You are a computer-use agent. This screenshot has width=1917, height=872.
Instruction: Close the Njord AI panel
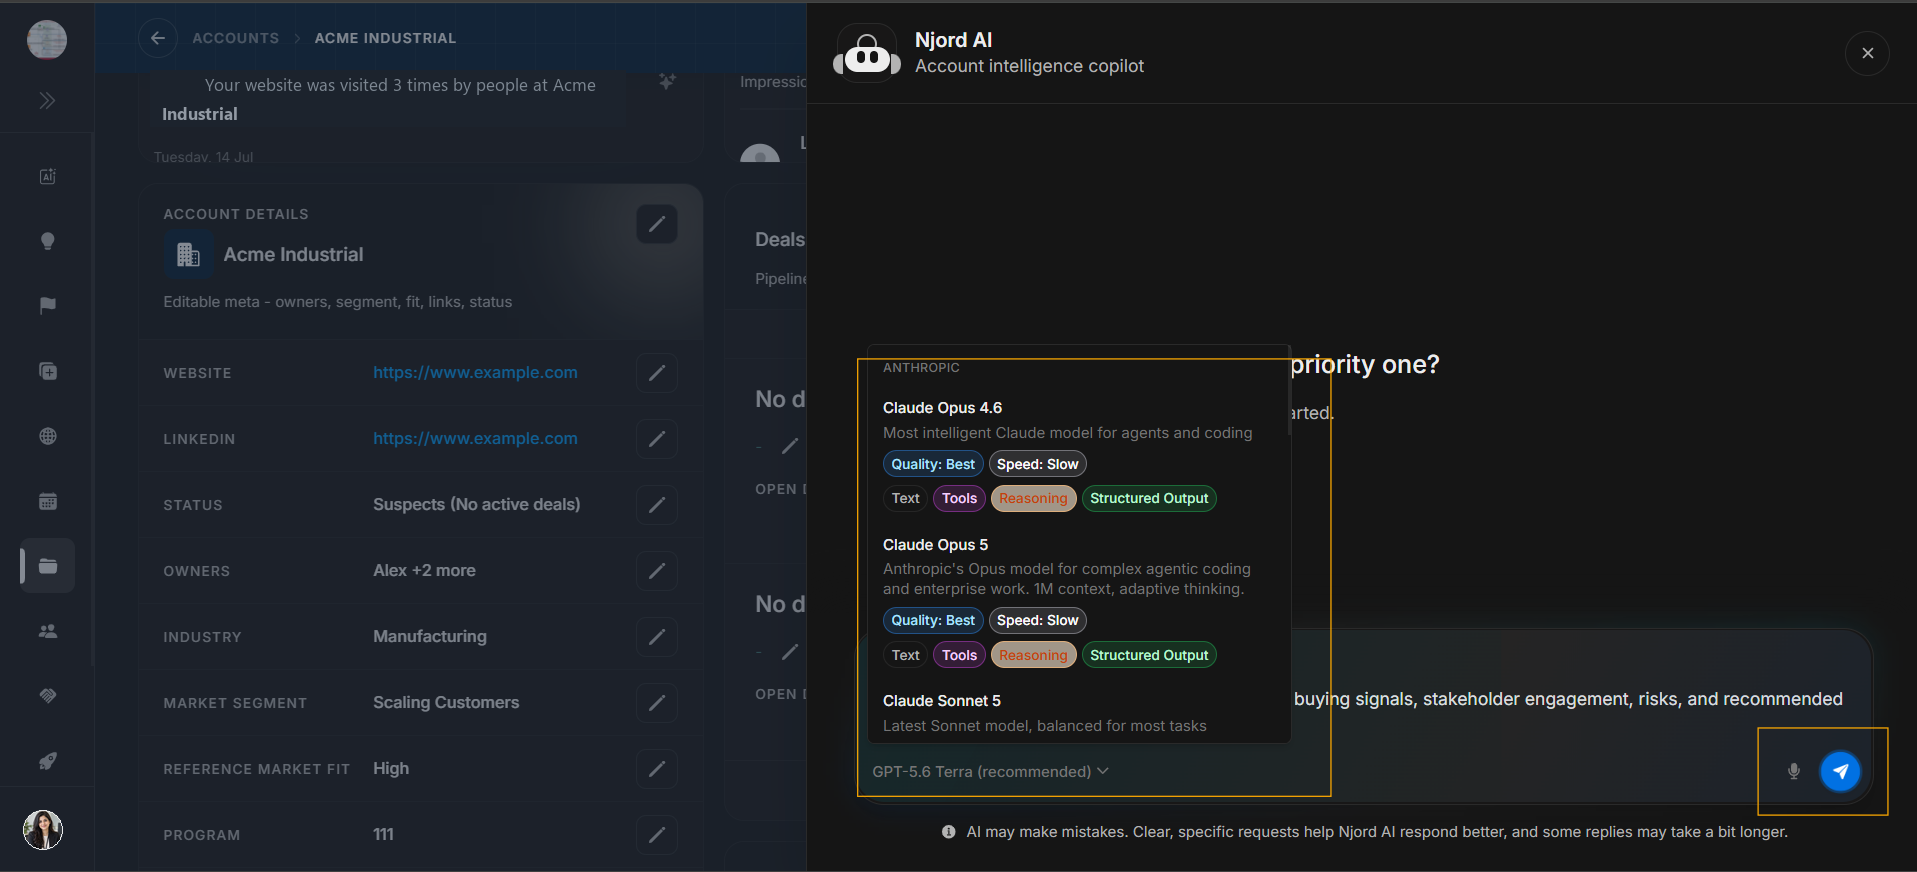[x=1867, y=53]
